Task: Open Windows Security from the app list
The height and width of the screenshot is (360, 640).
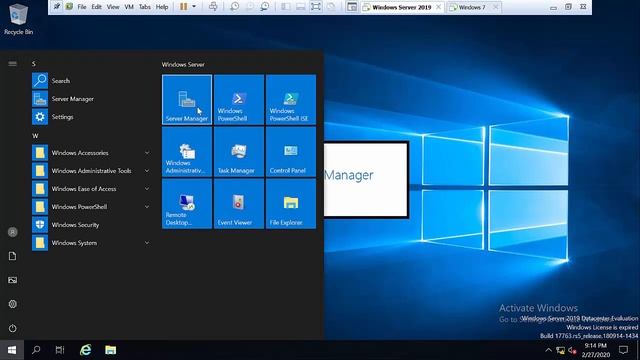Action: pyautogui.click(x=91, y=224)
